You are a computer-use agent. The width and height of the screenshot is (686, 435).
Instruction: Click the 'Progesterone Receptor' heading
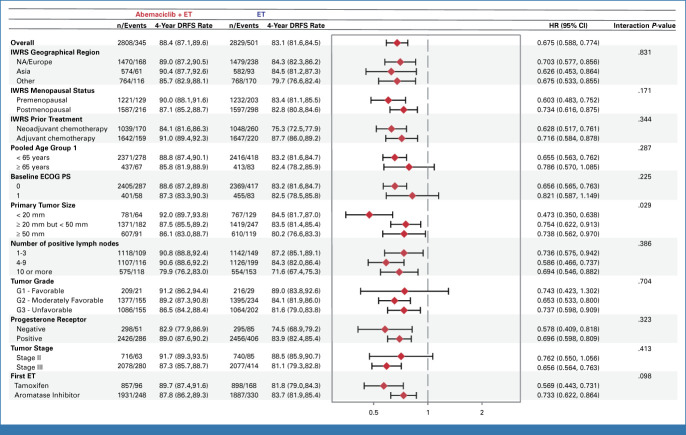(x=48, y=319)
